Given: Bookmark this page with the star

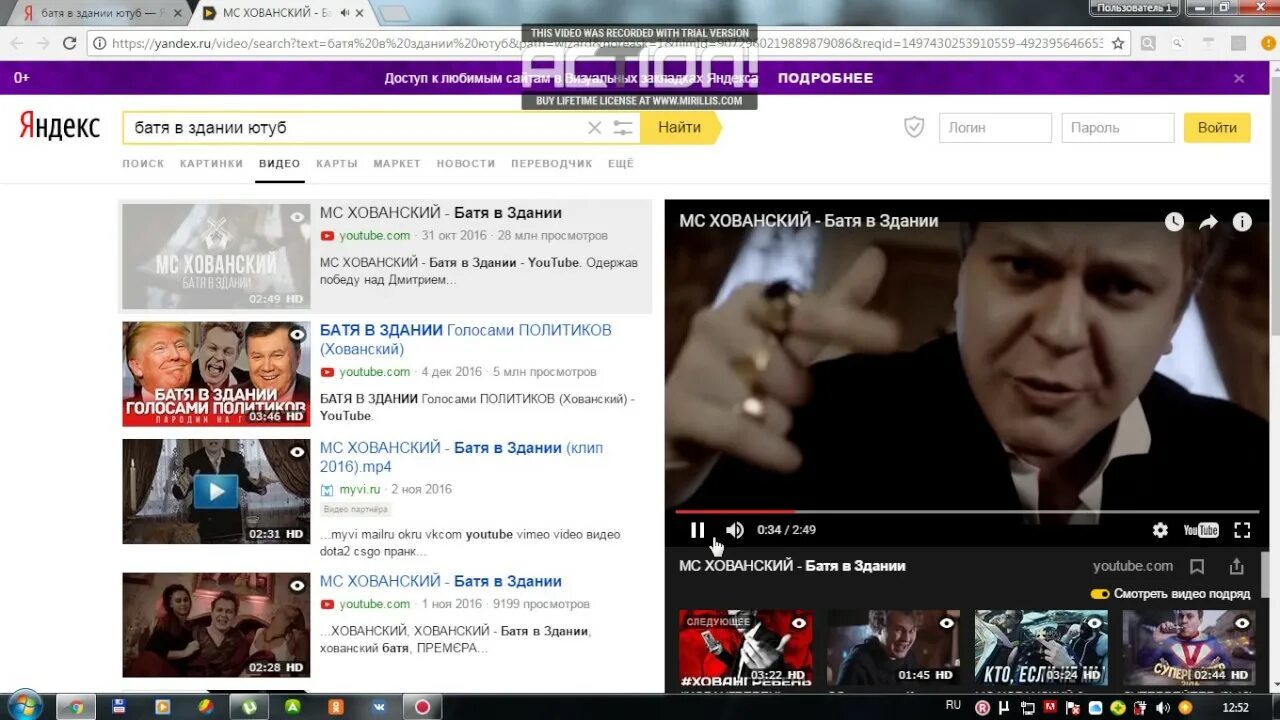Looking at the screenshot, I should pos(1118,43).
